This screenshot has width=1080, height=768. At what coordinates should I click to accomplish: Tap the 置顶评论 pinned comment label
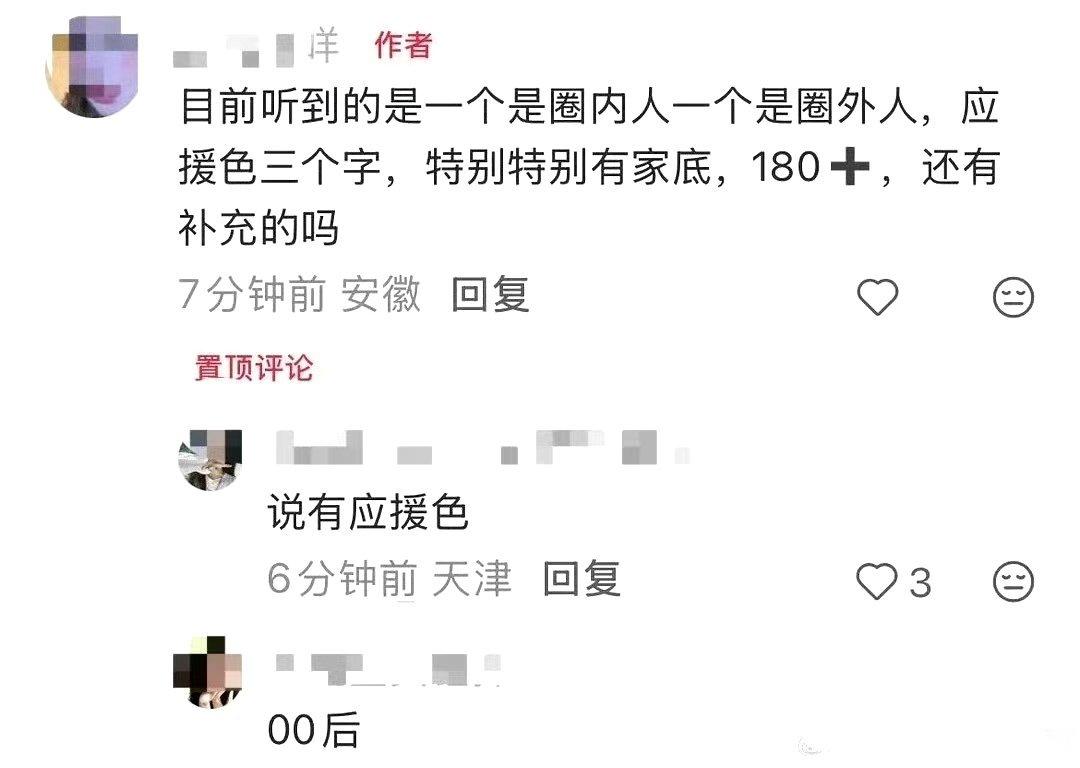coord(254,368)
